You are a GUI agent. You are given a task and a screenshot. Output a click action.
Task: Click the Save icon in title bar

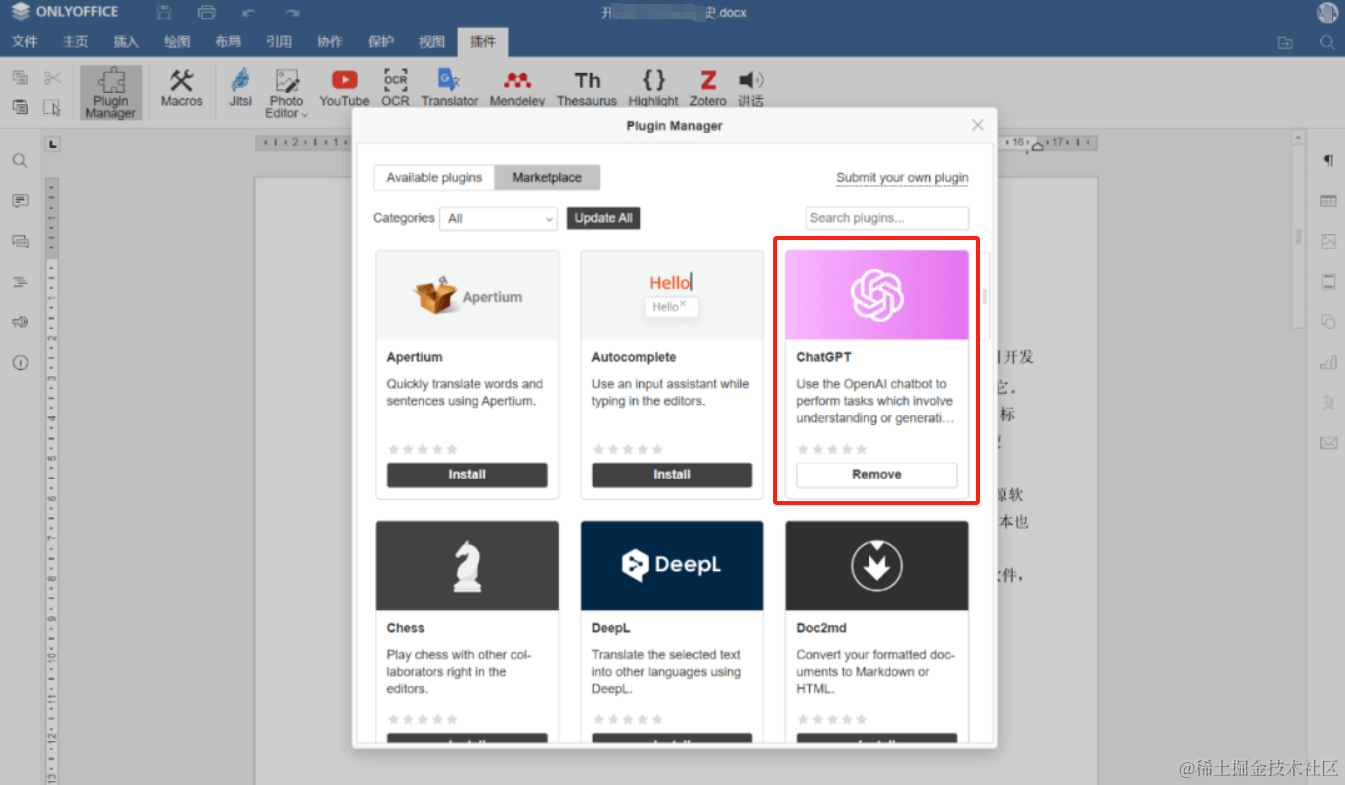[x=164, y=13]
